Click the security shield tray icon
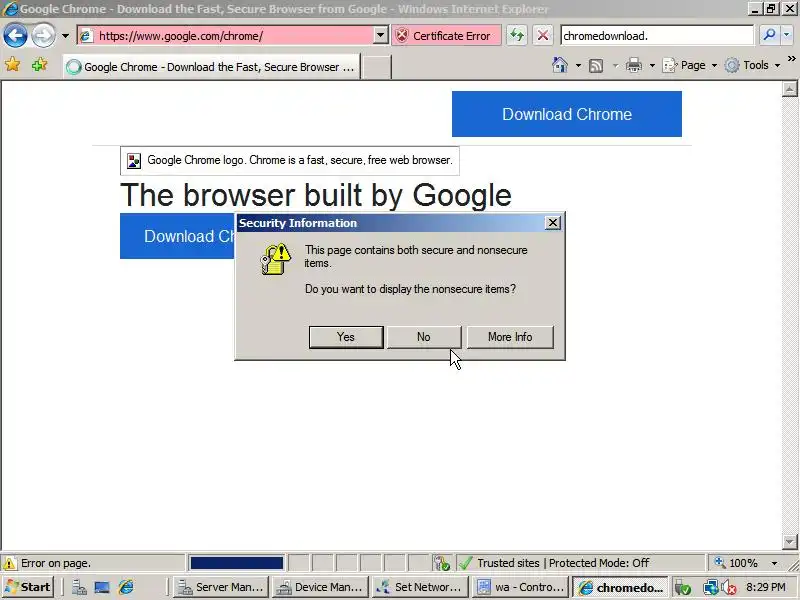The height and width of the screenshot is (600, 800). click(x=683, y=588)
